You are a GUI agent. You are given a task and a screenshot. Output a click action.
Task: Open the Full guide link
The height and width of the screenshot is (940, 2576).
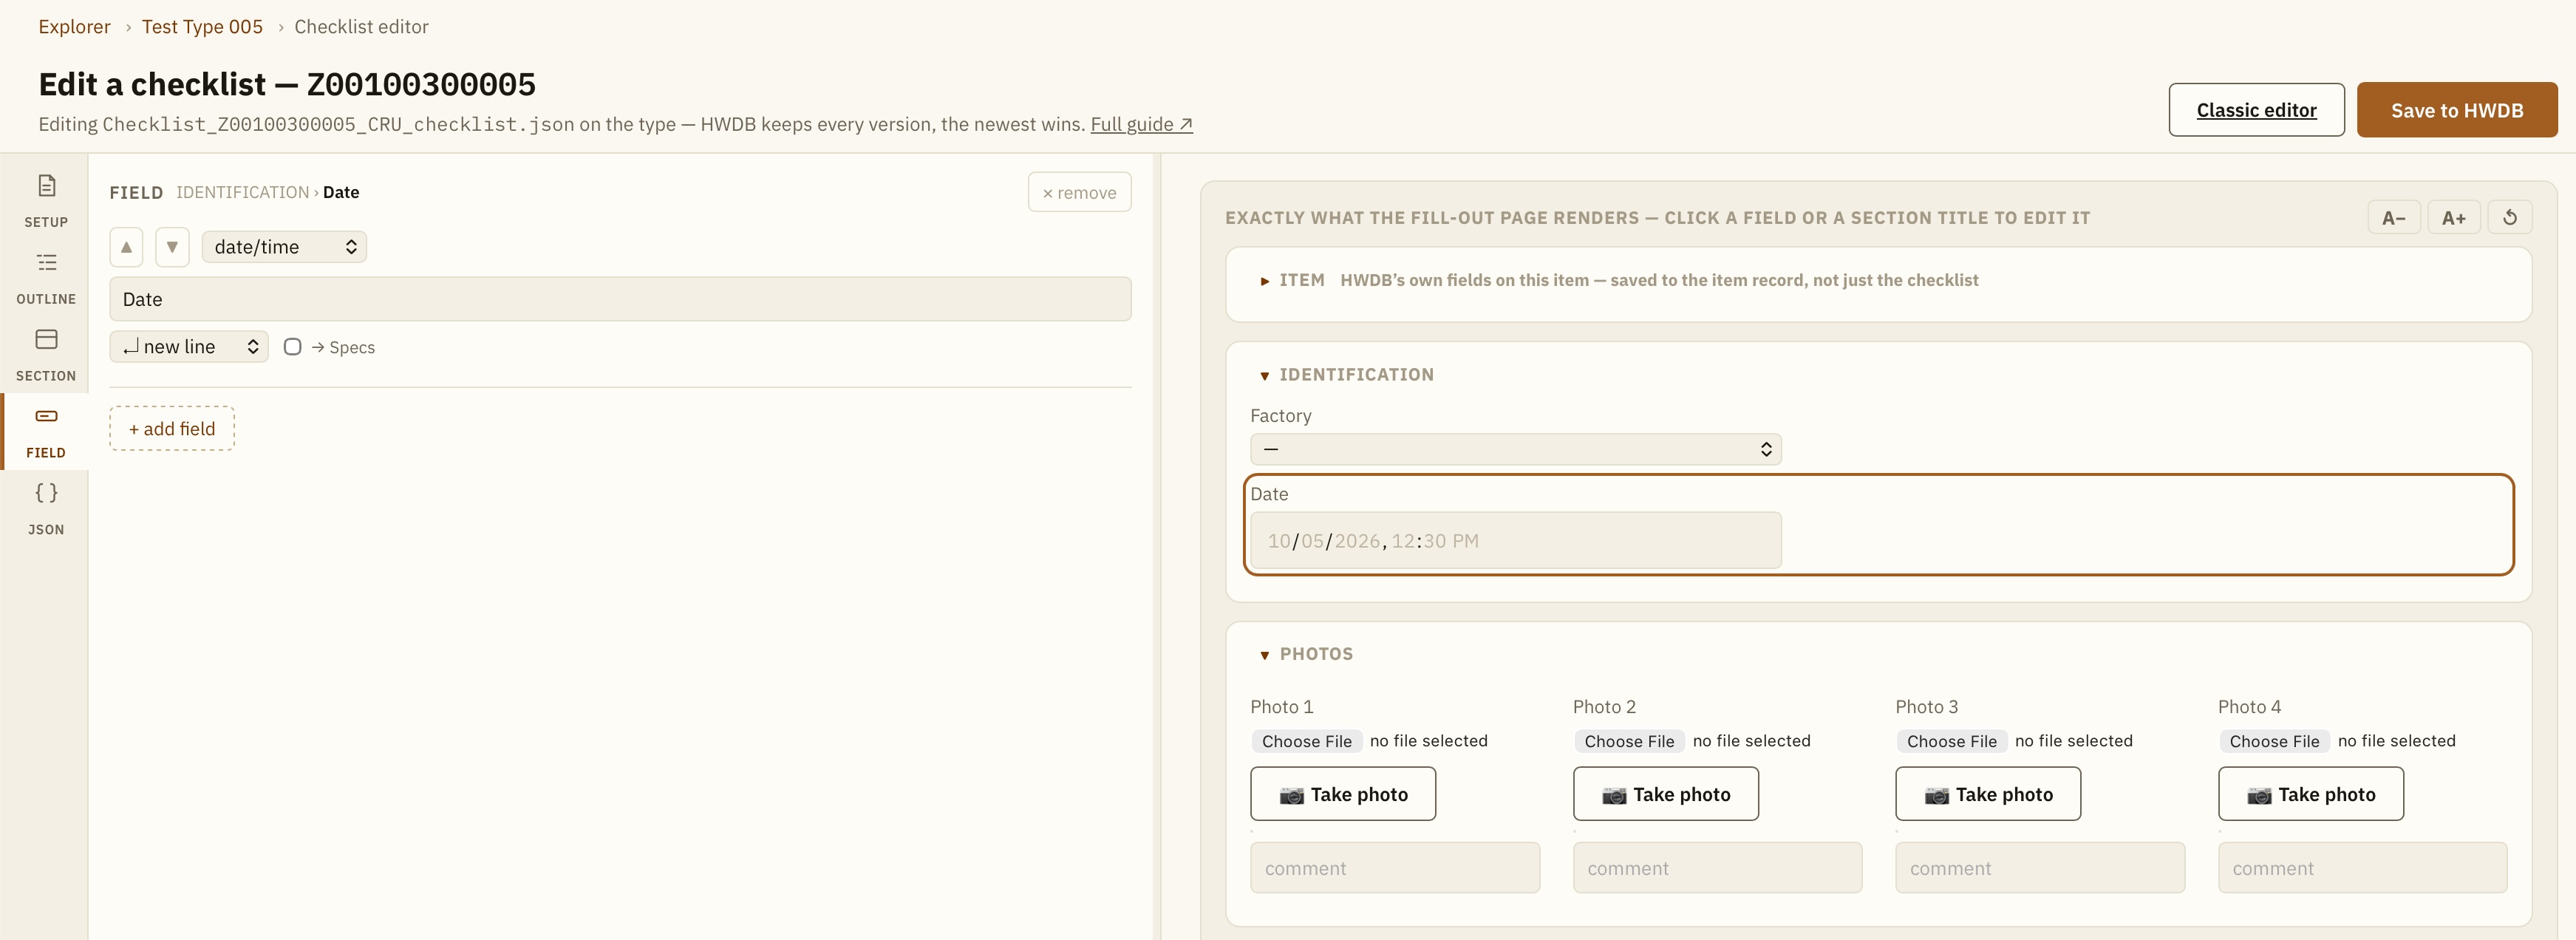(x=1141, y=124)
